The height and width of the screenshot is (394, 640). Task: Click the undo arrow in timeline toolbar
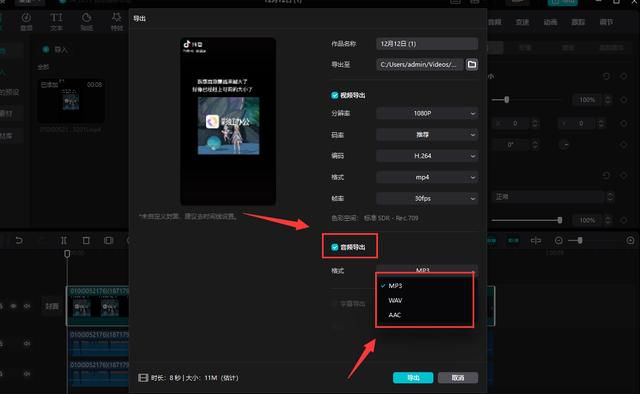click(x=19, y=240)
